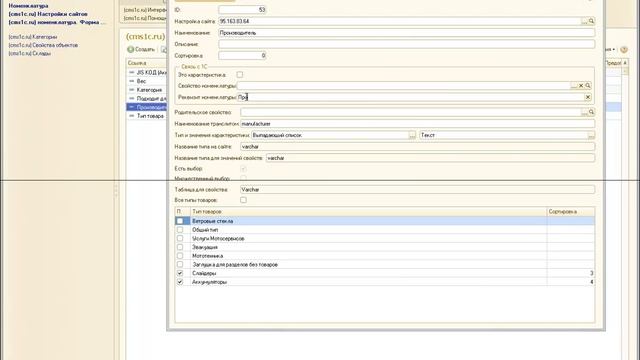
Task: Click the Тип товаров column header
Action: click(369, 211)
